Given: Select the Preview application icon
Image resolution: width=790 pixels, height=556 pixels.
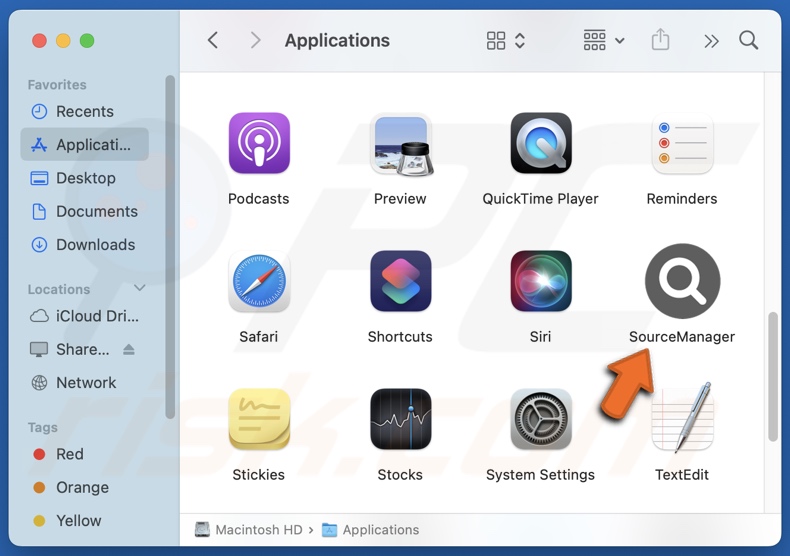Looking at the screenshot, I should tap(402, 144).
